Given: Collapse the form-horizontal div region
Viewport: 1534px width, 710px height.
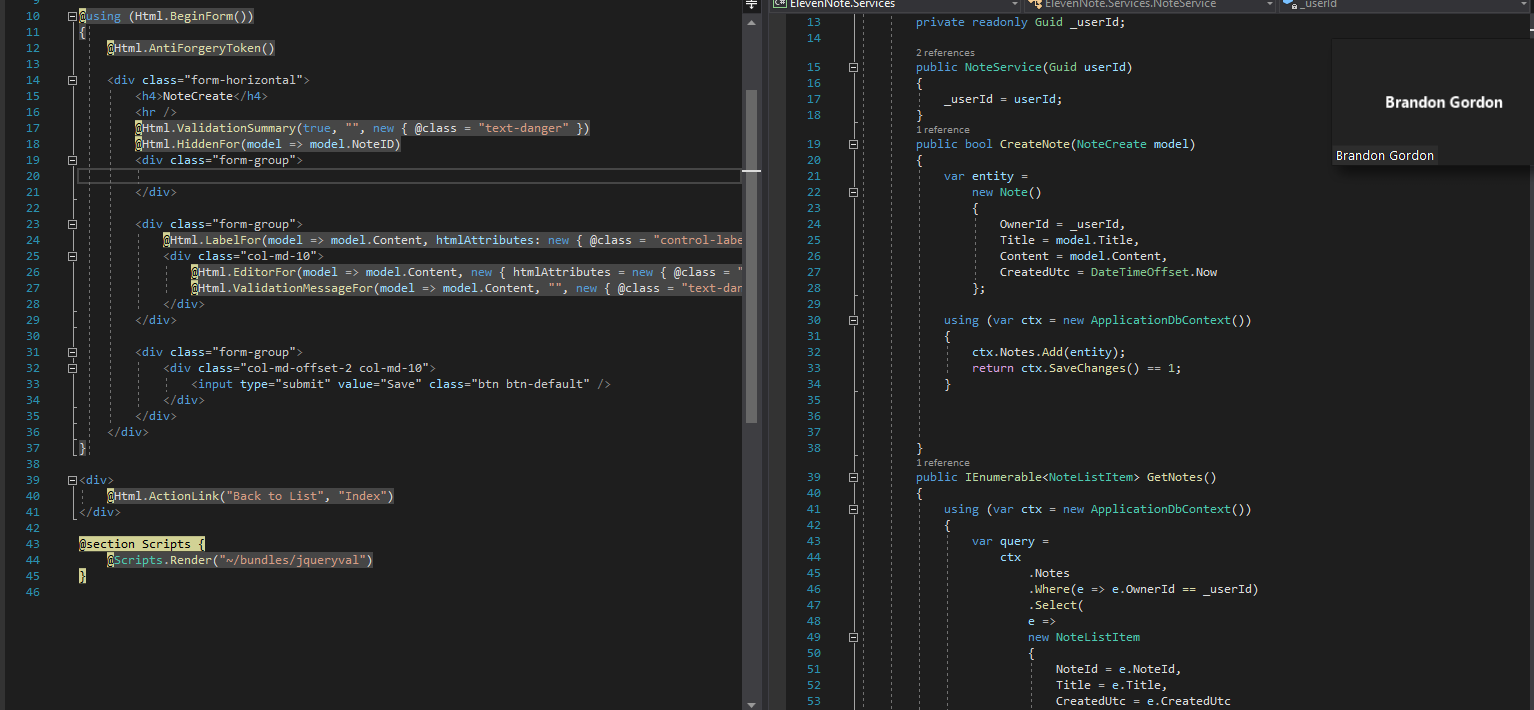Looking at the screenshot, I should 72,80.
